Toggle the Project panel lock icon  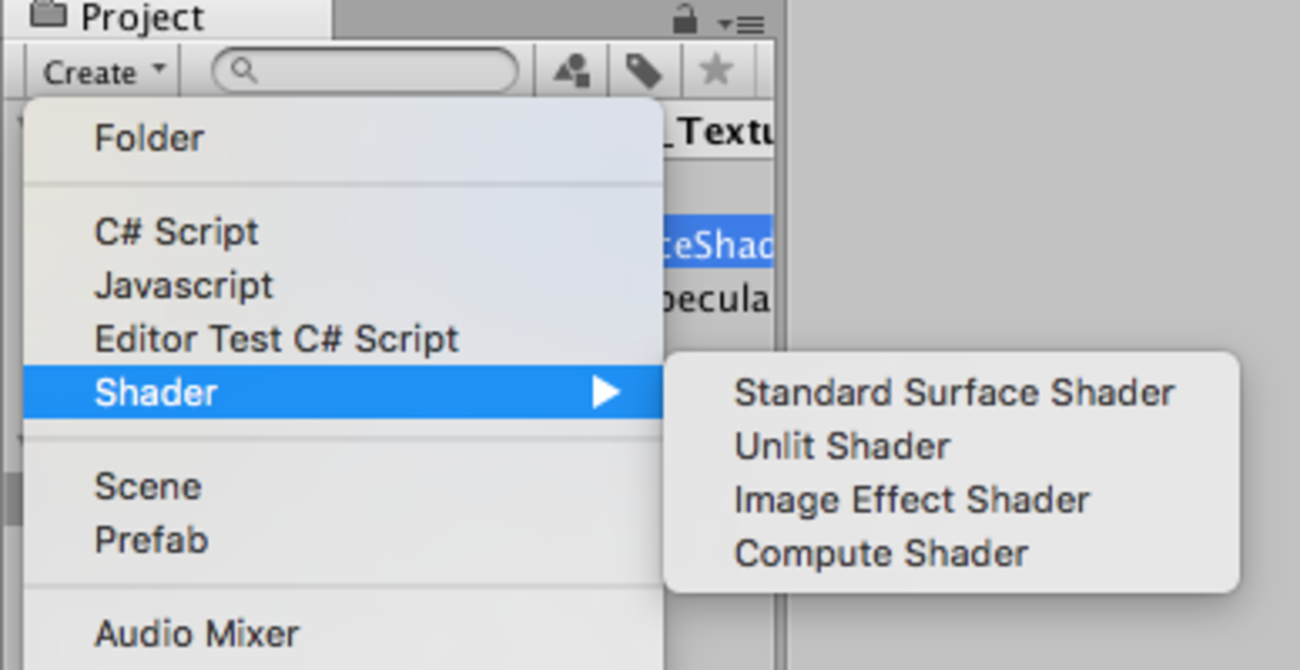[x=684, y=18]
